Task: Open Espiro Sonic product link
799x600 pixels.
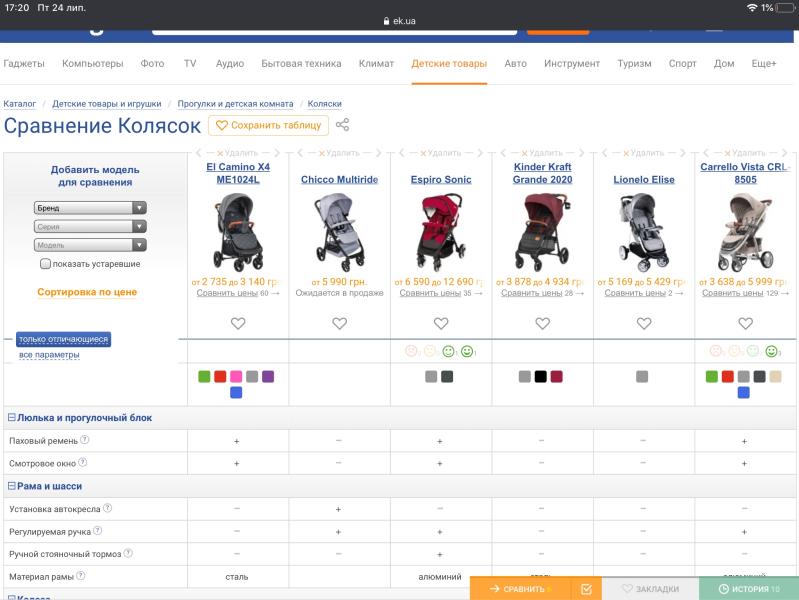Action: click(x=441, y=179)
